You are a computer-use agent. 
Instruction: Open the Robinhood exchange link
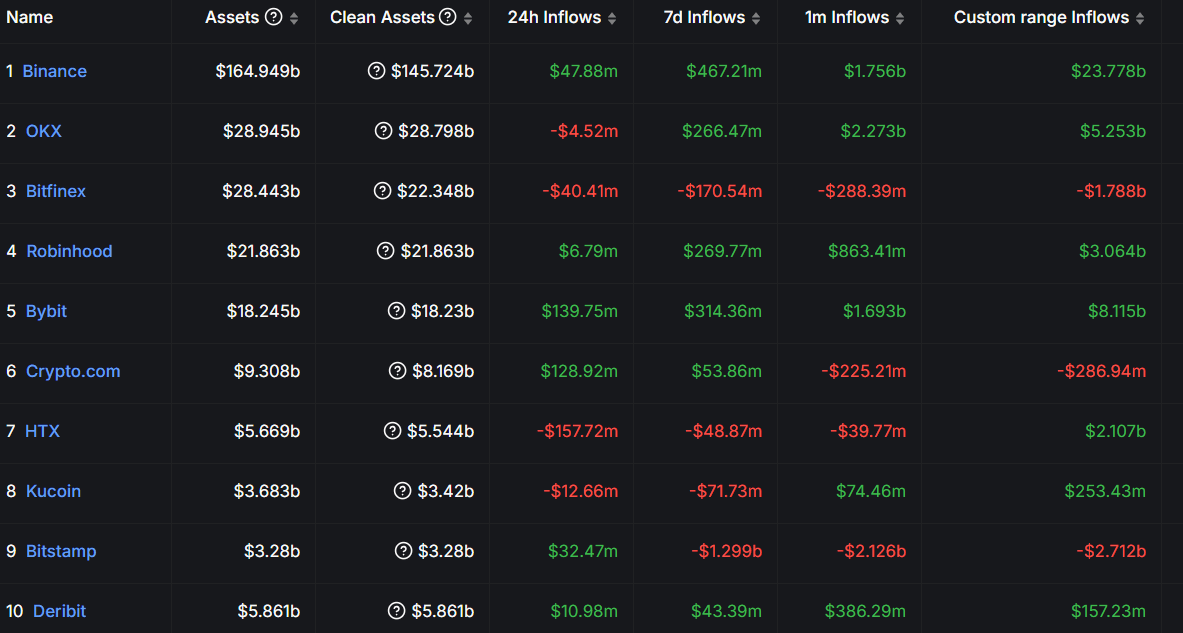[69, 251]
